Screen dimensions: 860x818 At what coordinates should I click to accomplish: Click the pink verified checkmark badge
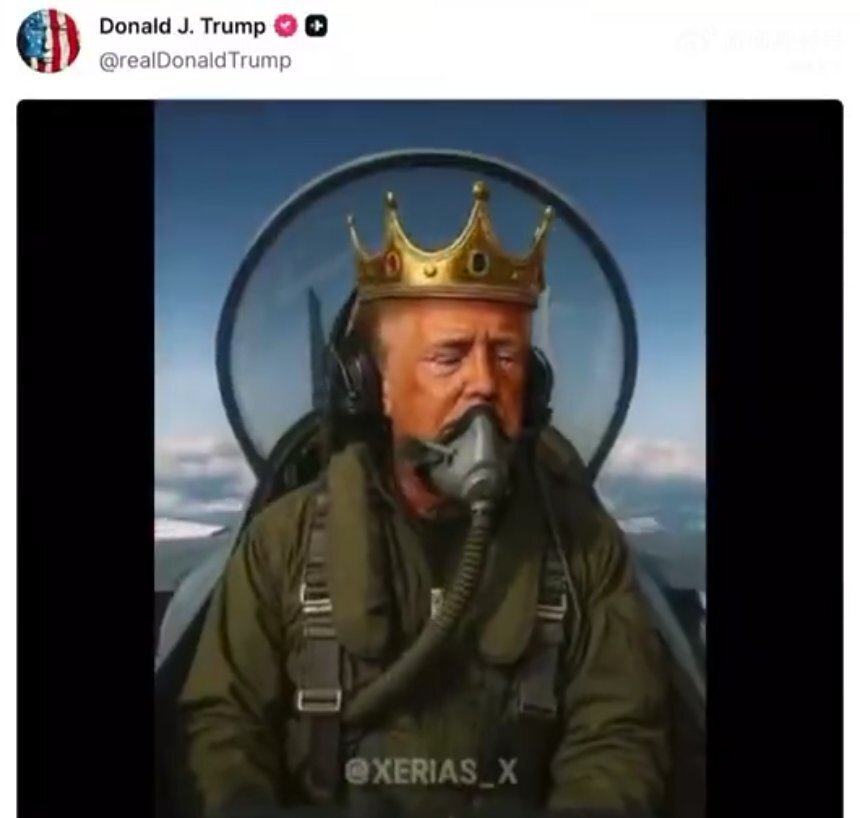click(285, 26)
